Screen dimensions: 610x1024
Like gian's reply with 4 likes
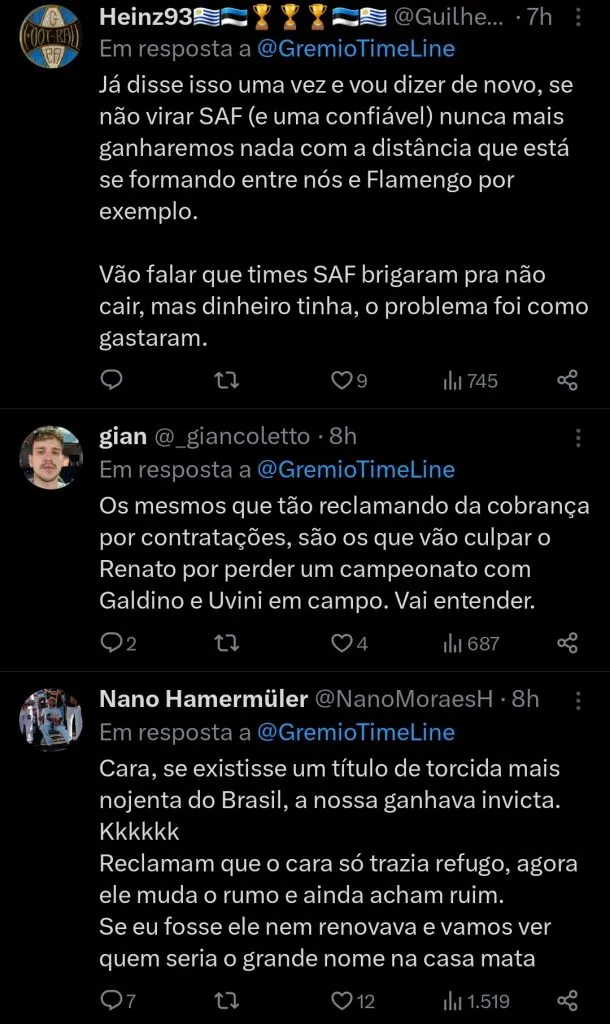click(344, 644)
